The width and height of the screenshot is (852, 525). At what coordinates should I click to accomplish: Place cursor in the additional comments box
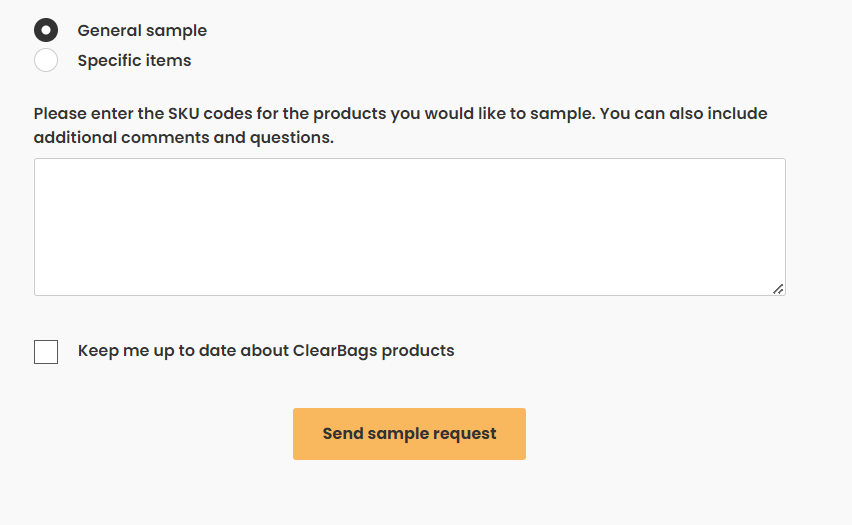(409, 227)
